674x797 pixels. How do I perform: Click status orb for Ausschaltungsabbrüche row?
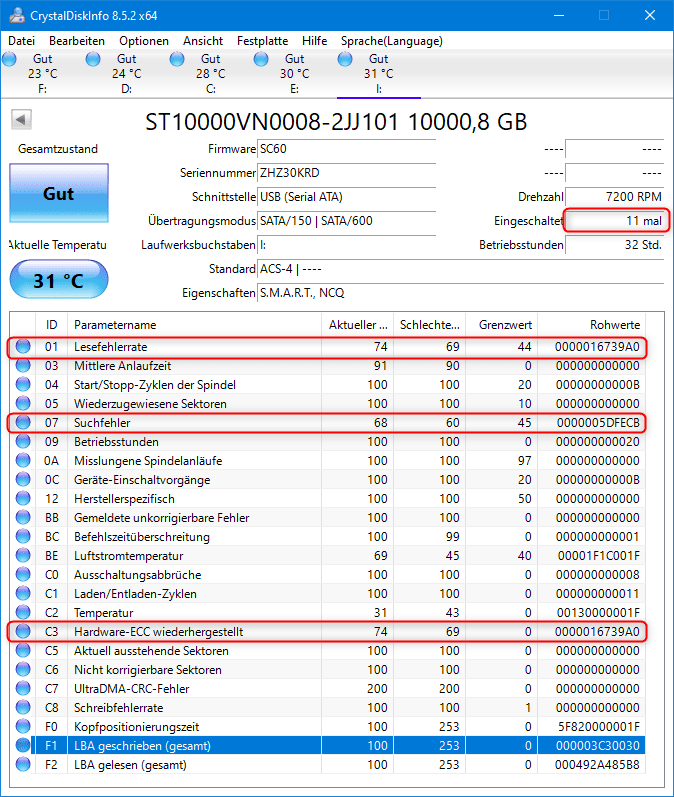tap(23, 574)
